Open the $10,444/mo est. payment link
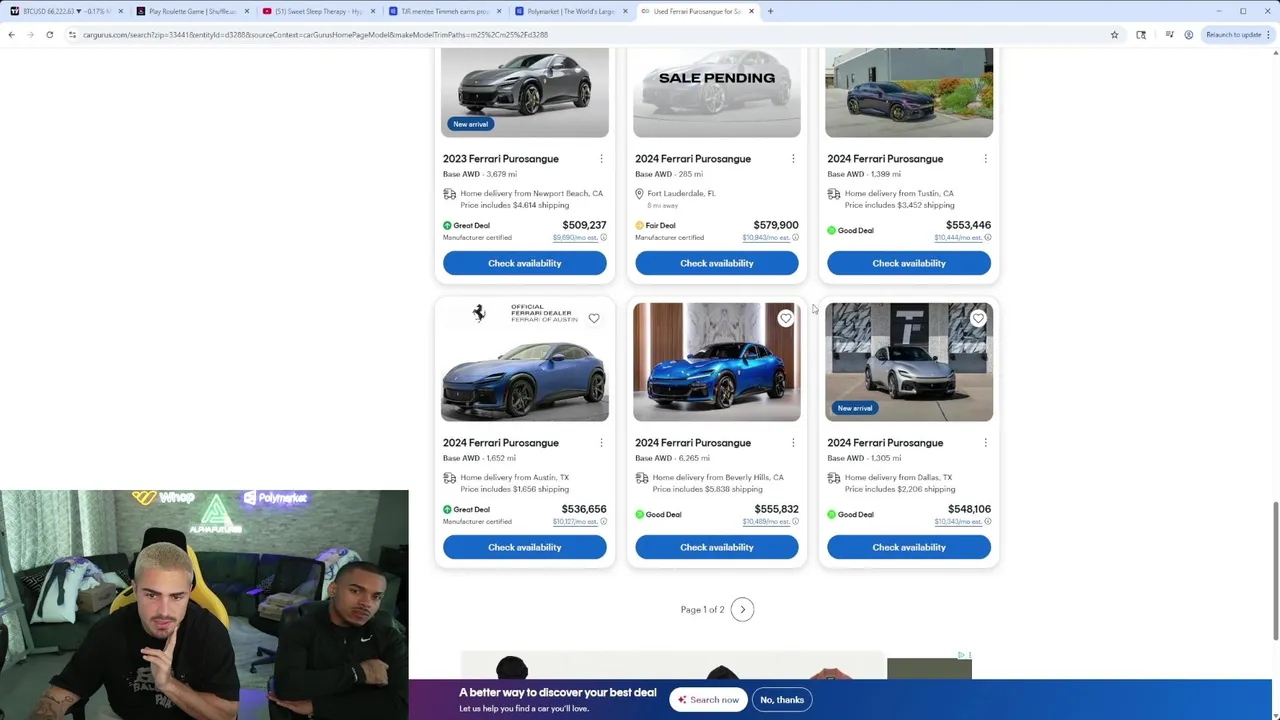 pyautogui.click(x=957, y=238)
